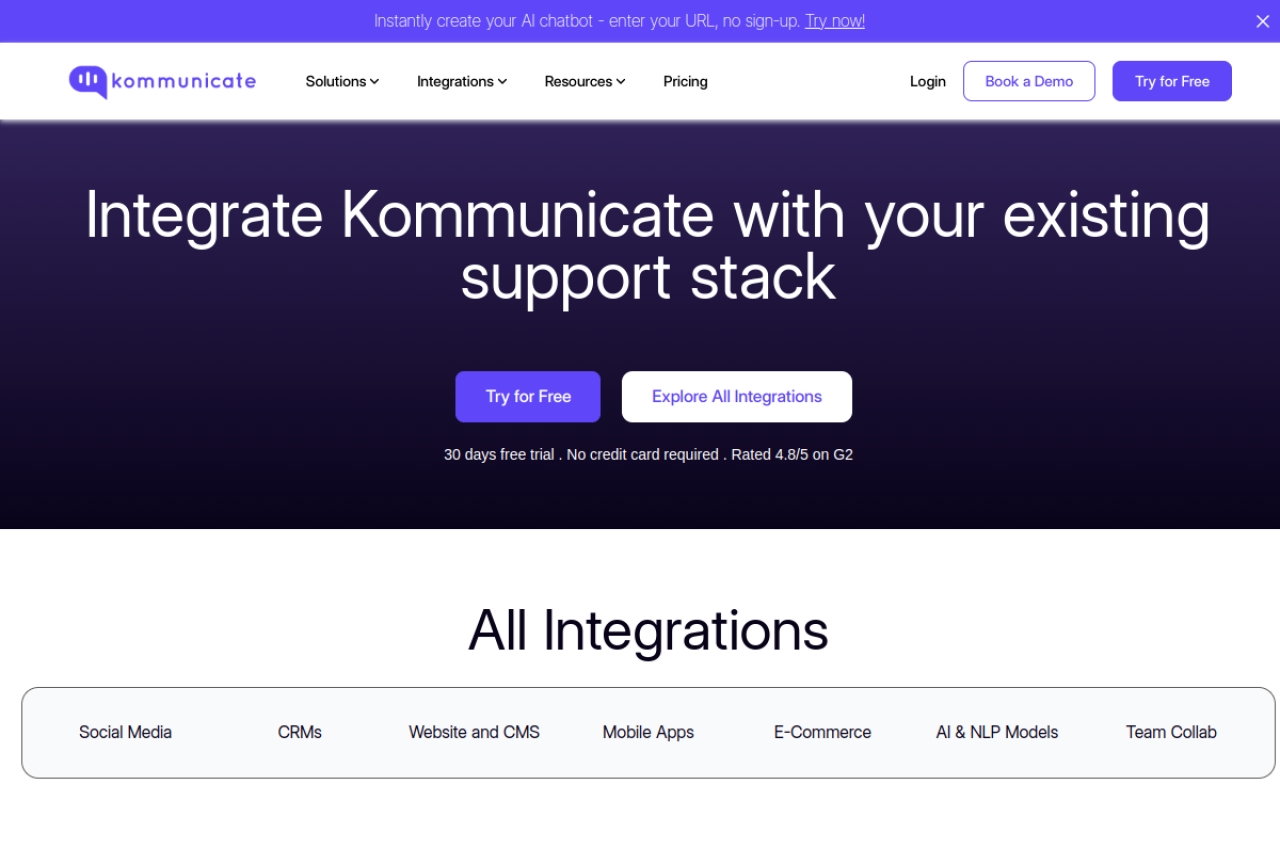Dismiss the top announcement banner
Viewport: 1280px width, 853px height.
point(1262,21)
